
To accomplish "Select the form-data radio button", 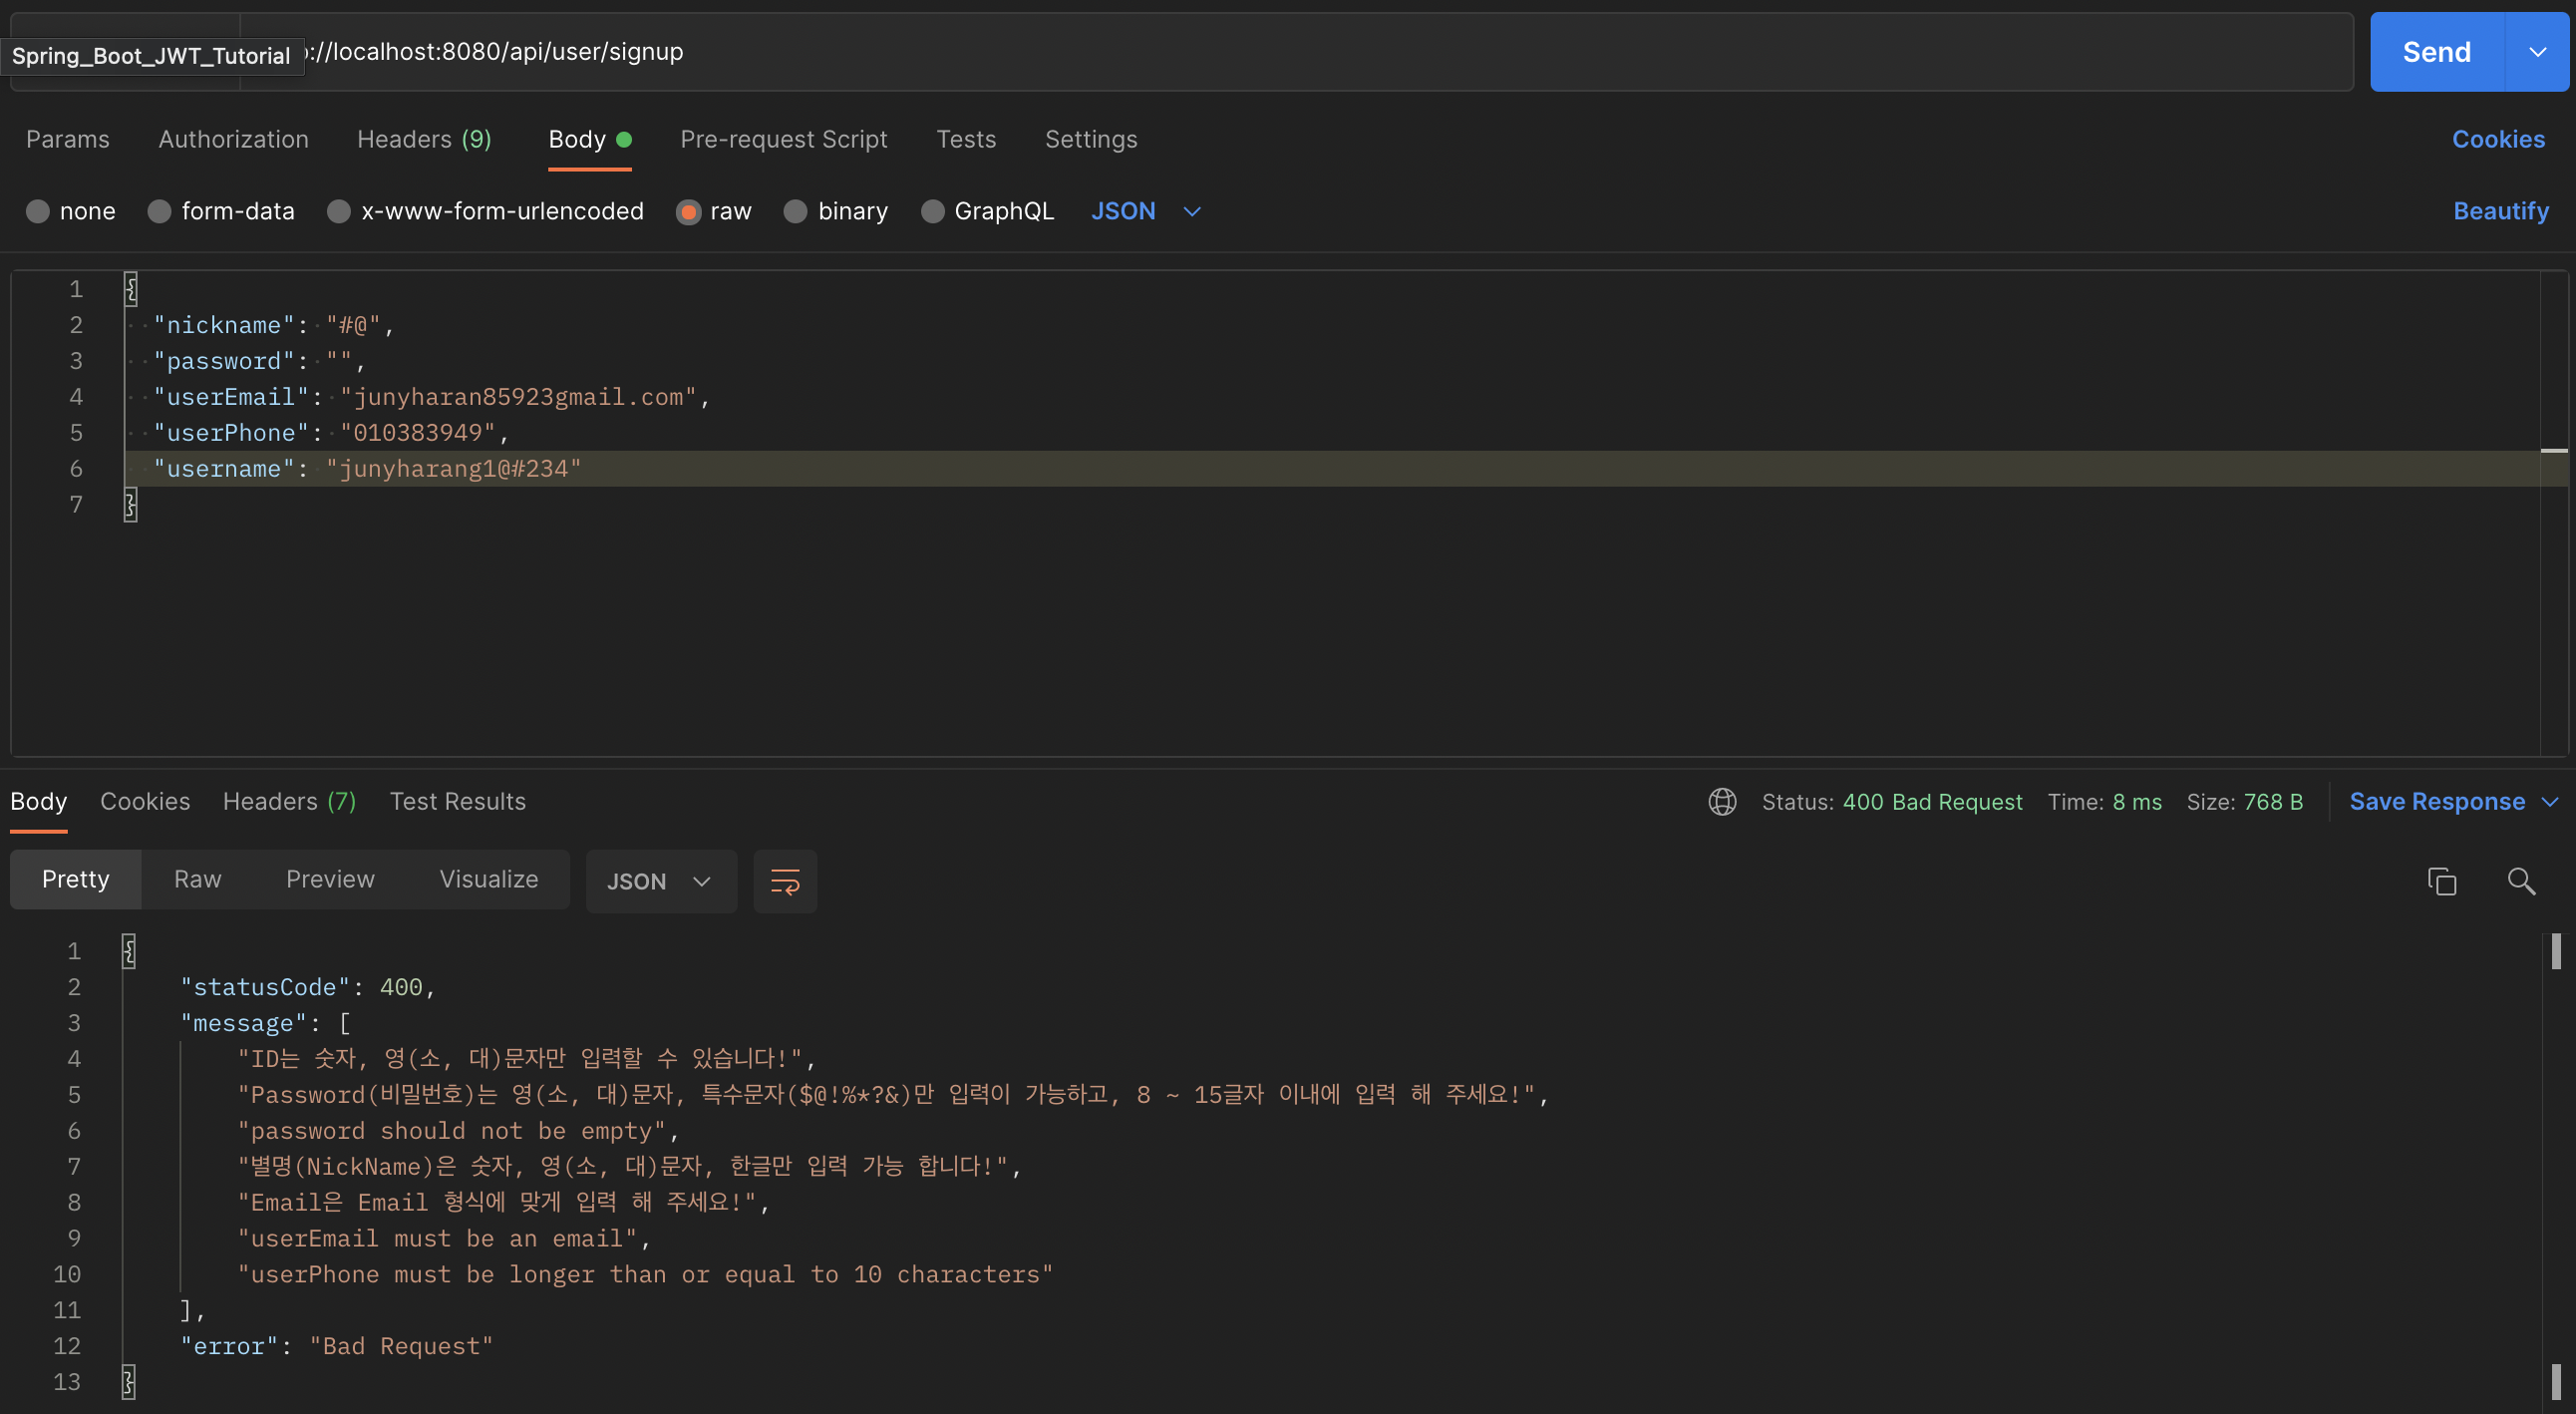I will click(159, 211).
